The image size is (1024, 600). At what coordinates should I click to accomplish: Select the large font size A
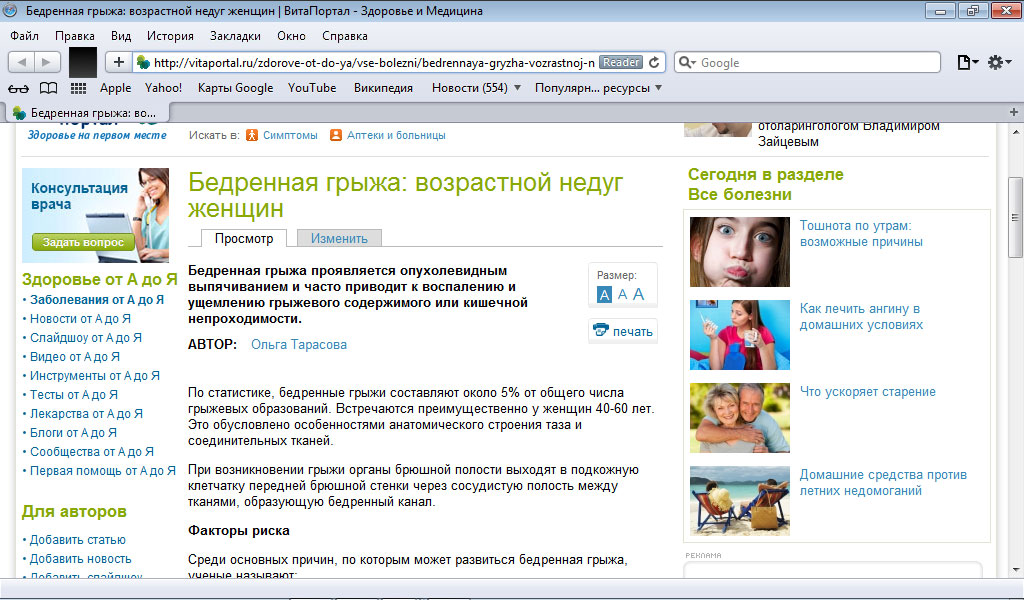pyautogui.click(x=639, y=294)
